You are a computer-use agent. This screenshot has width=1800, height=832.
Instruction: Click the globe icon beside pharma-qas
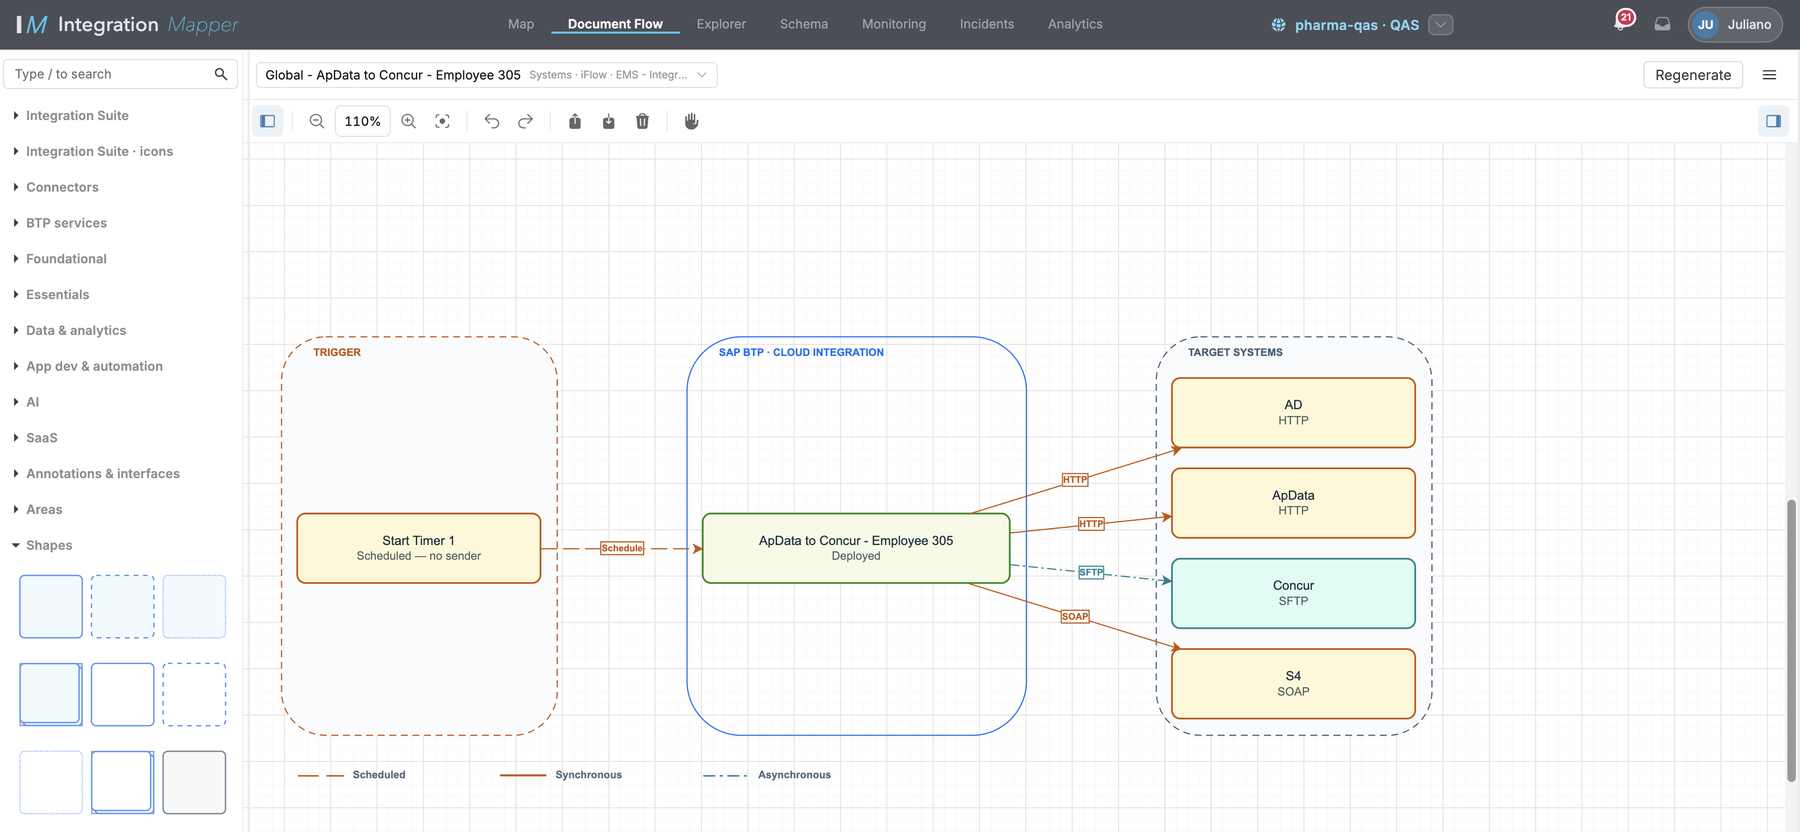click(1278, 25)
